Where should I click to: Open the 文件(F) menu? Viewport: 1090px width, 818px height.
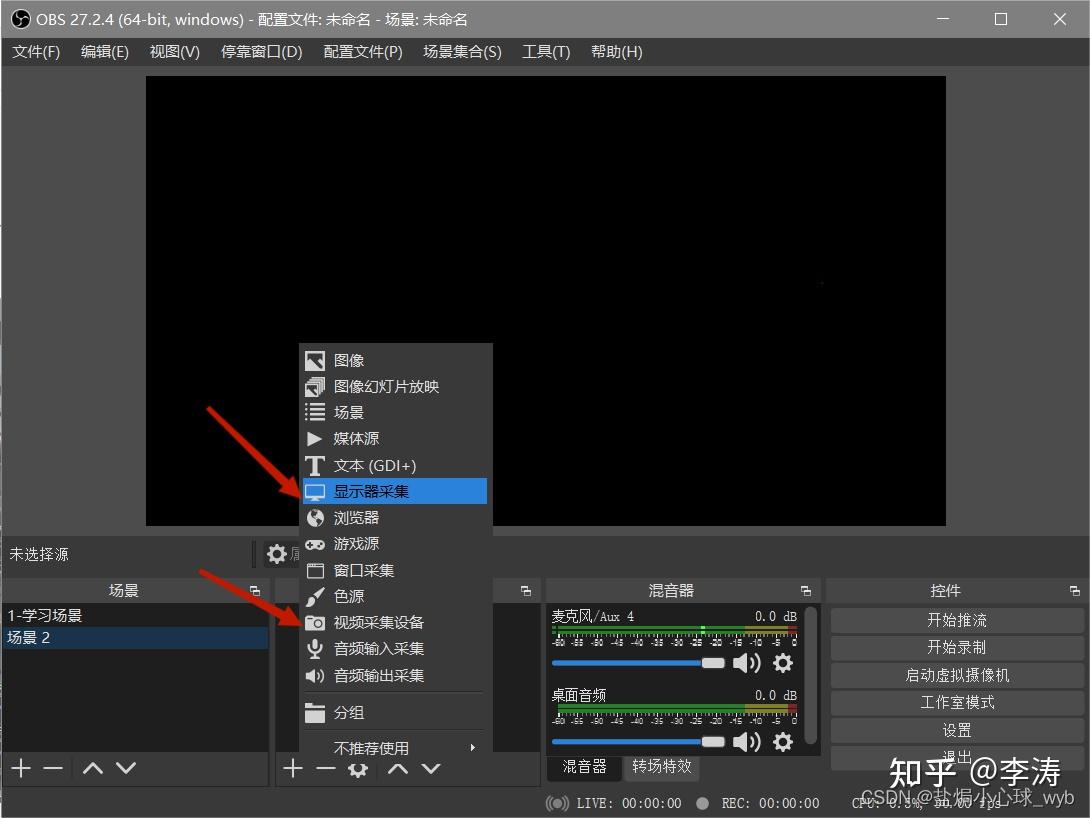[36, 52]
